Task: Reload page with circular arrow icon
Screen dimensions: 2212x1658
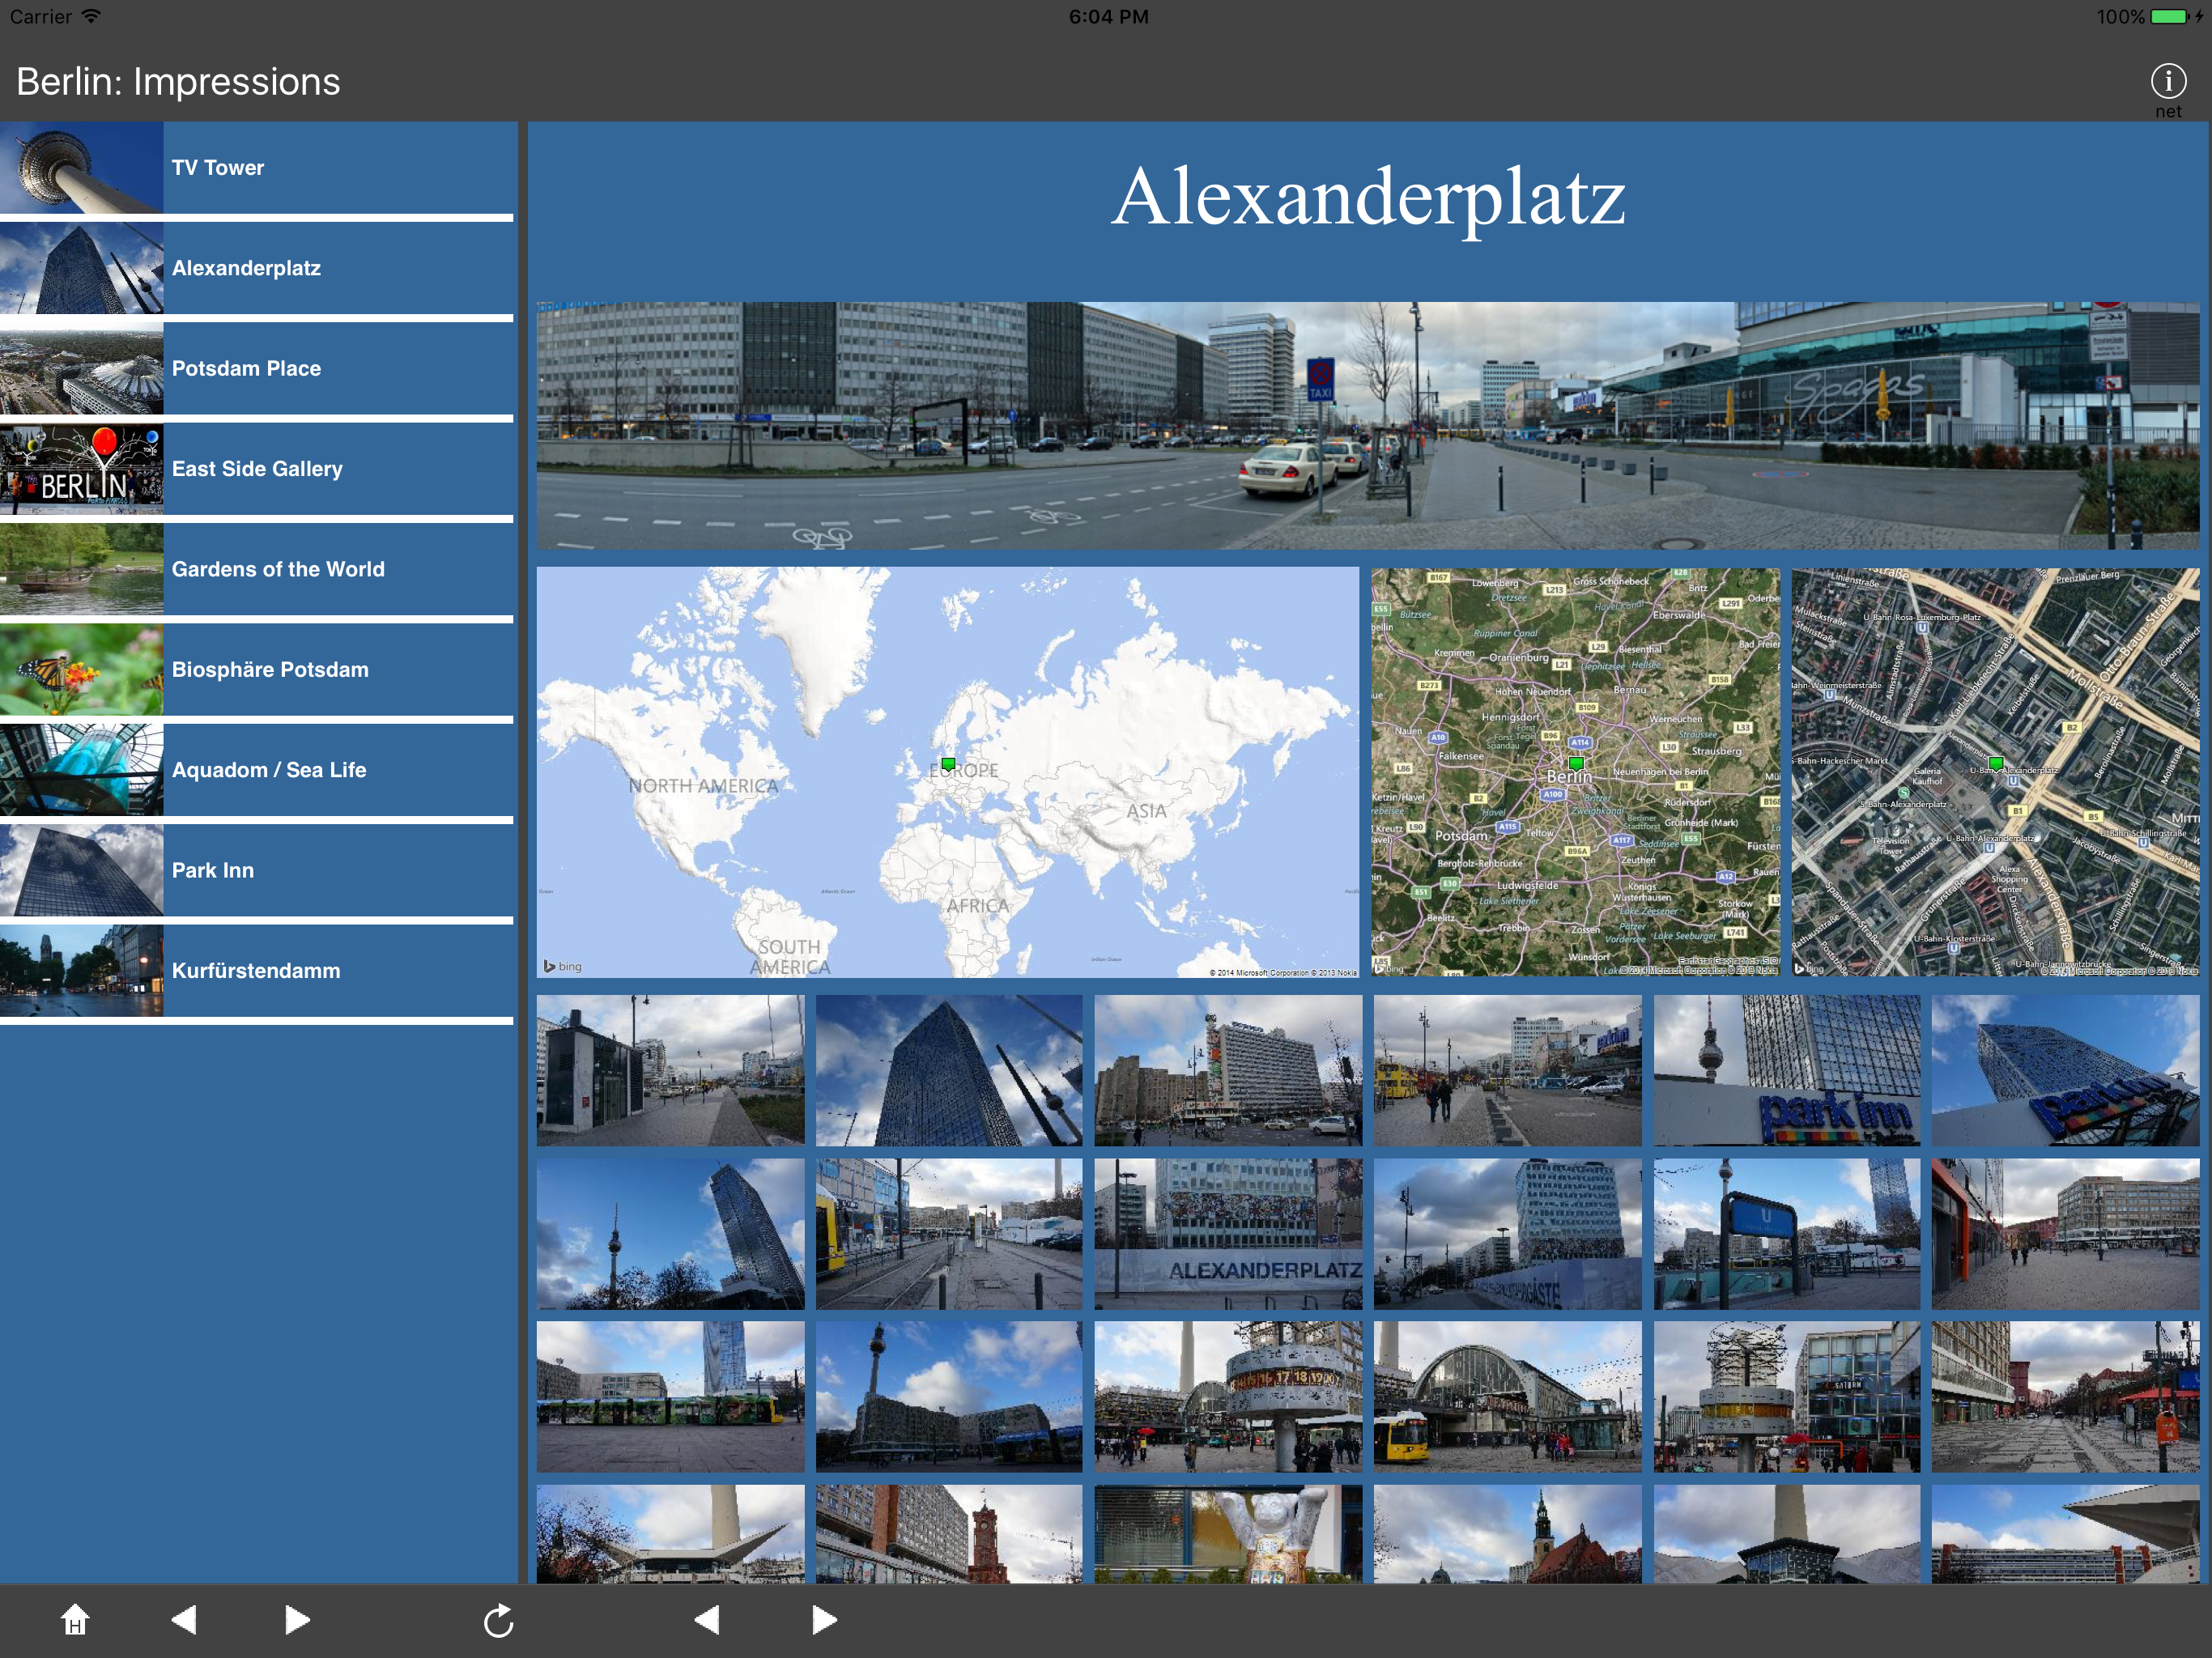Action: 498,1620
